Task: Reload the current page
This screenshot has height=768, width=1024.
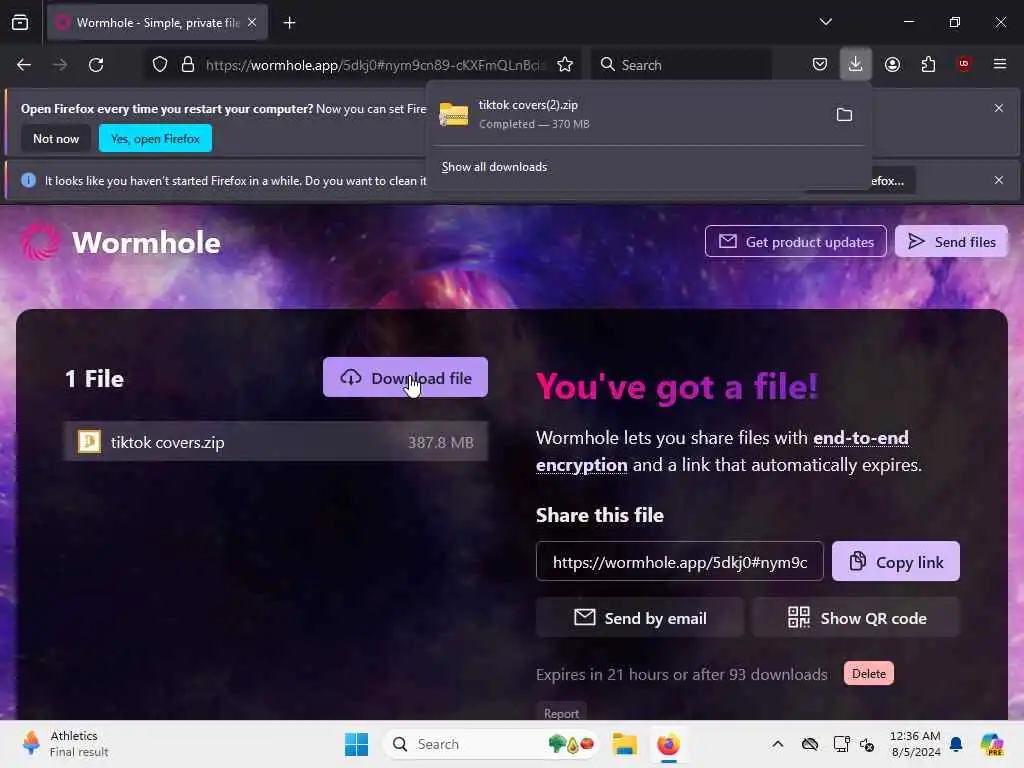Action: click(x=96, y=65)
